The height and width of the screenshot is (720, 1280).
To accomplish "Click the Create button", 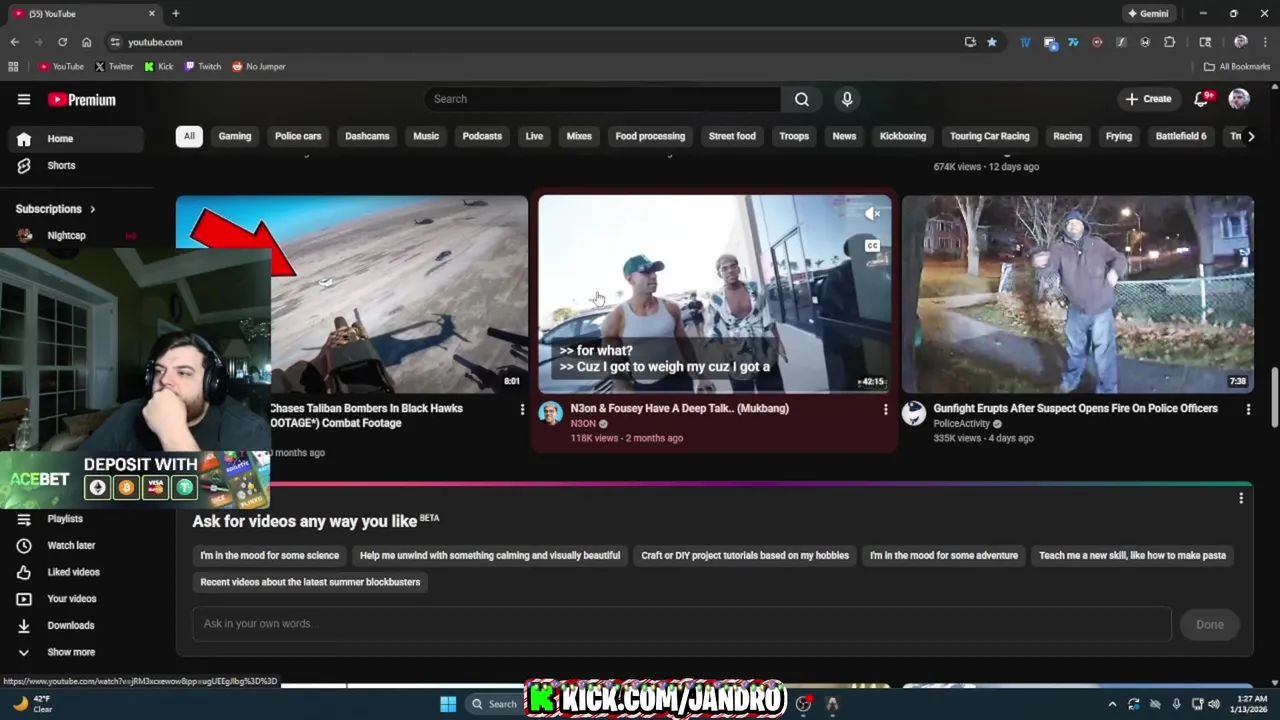I will [1148, 99].
